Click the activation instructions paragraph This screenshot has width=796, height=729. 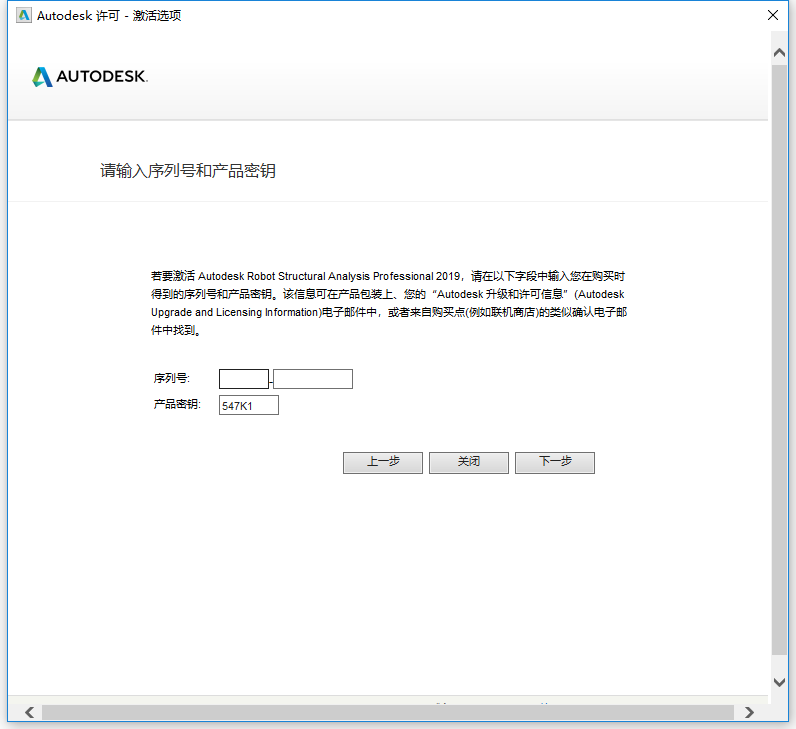[389, 303]
